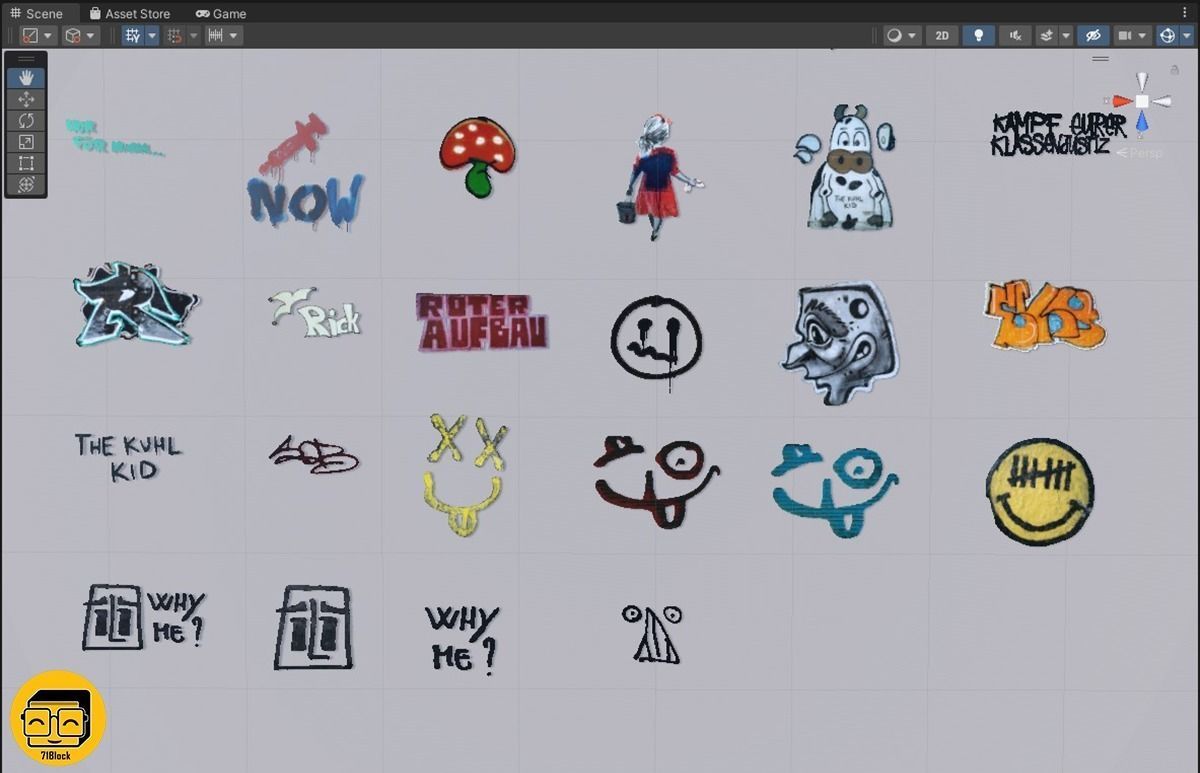This screenshot has height=773, width=1200.
Task: Click the draw mode shading sphere icon
Action: 895,35
